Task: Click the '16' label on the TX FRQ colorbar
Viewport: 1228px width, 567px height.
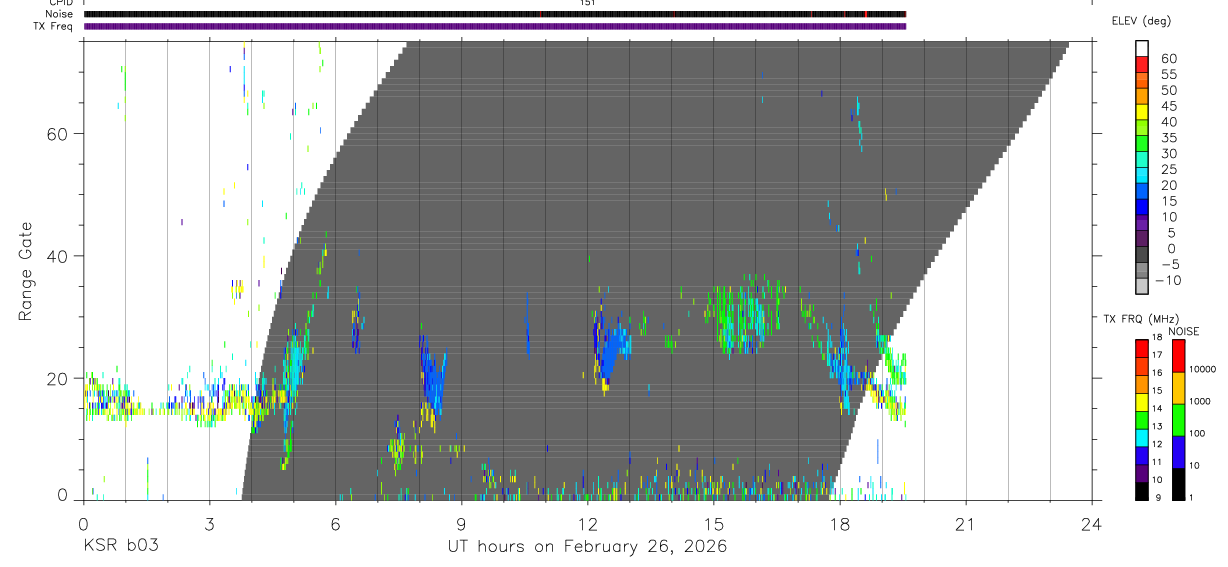Action: pos(1159,373)
